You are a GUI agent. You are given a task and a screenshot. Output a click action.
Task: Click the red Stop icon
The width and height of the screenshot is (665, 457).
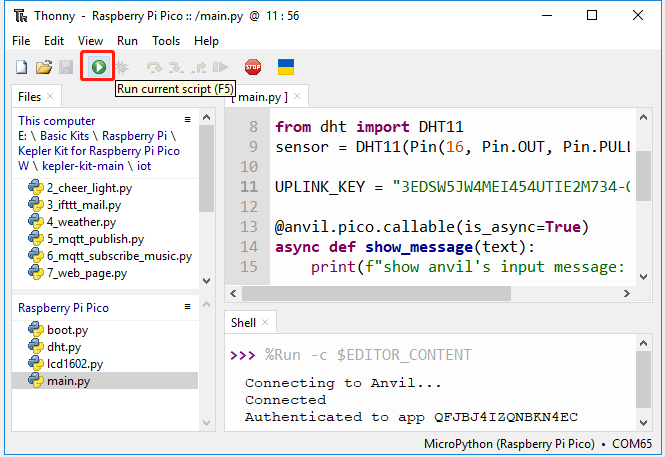coord(253,67)
